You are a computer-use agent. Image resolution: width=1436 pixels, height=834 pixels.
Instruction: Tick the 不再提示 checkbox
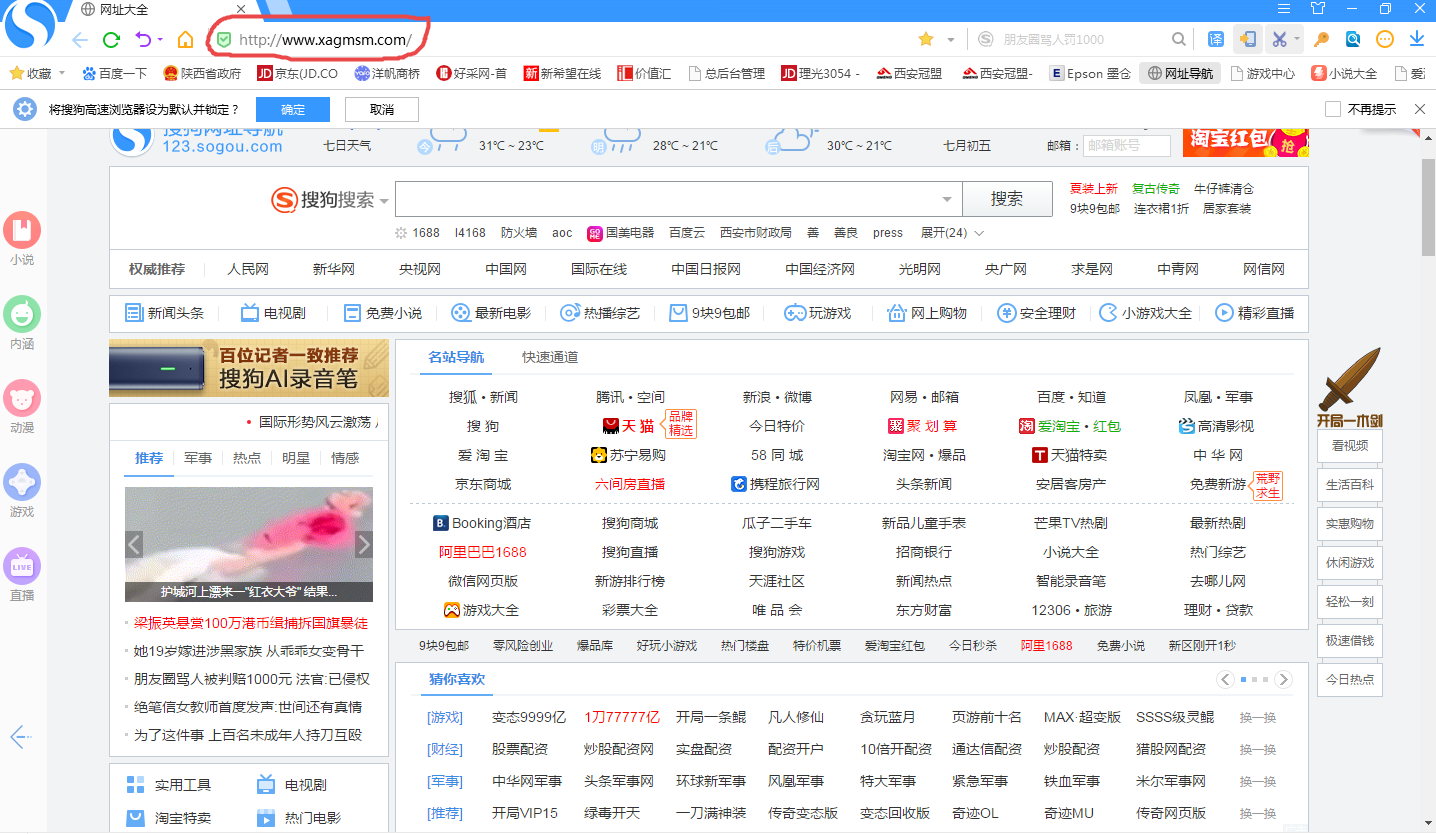tap(1332, 109)
